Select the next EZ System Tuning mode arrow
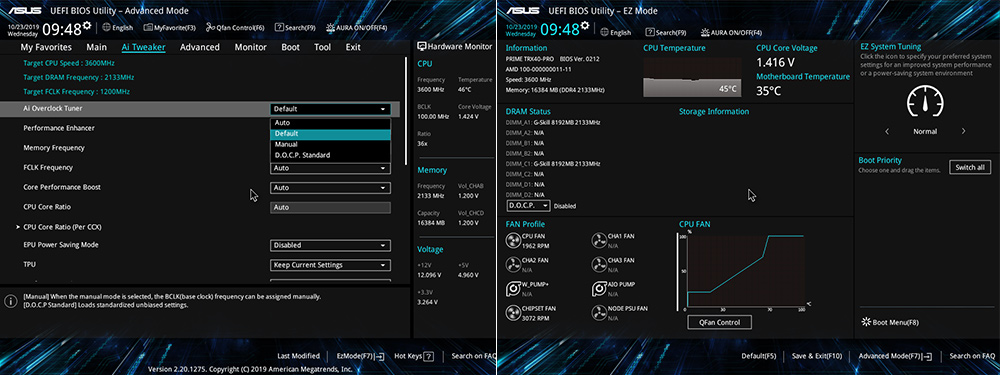Screen dimensions: 1000x375 point(963,131)
